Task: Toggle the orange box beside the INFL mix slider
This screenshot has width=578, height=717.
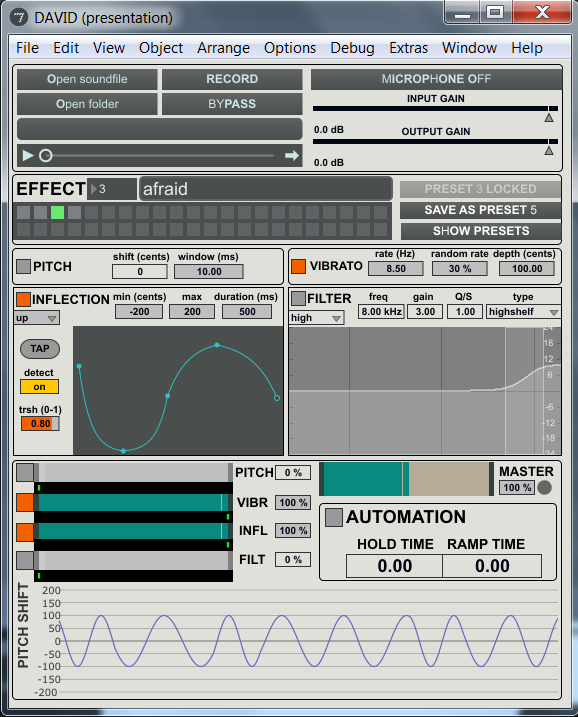Action: pos(25,532)
